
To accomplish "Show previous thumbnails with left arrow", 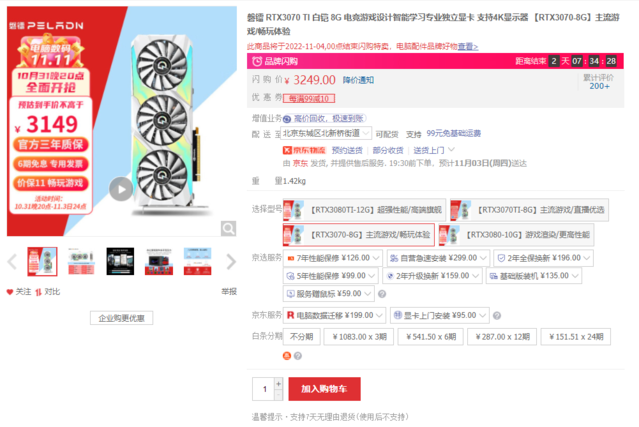I will click(x=12, y=262).
